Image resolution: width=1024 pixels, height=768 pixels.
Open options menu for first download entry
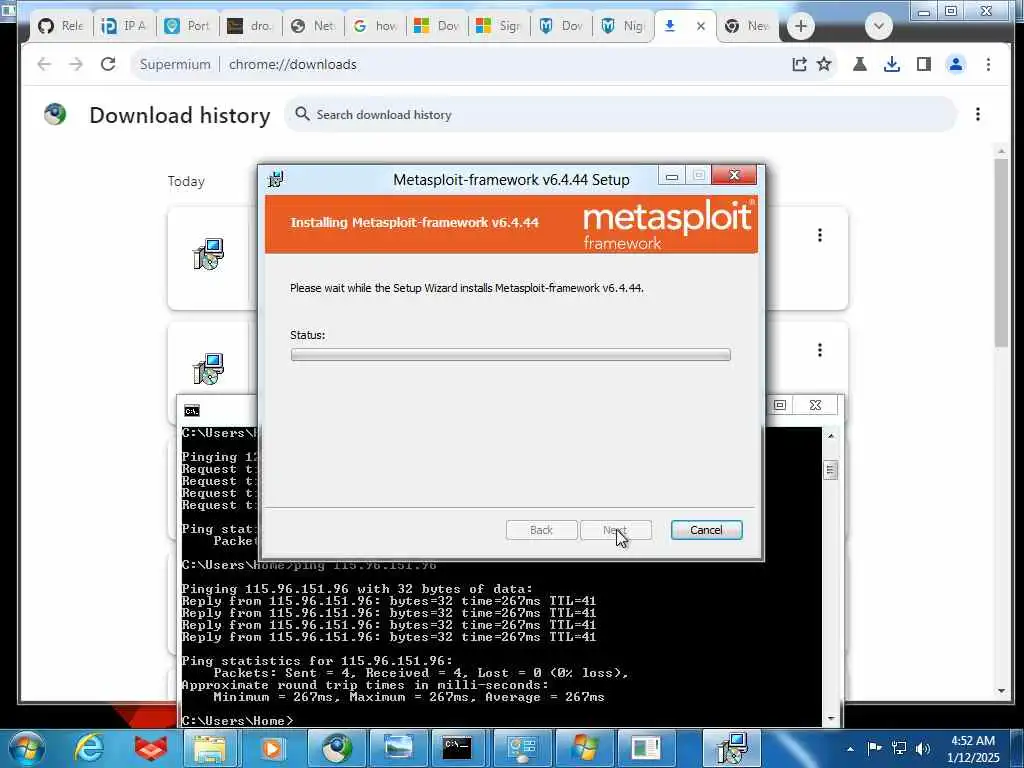tap(820, 235)
